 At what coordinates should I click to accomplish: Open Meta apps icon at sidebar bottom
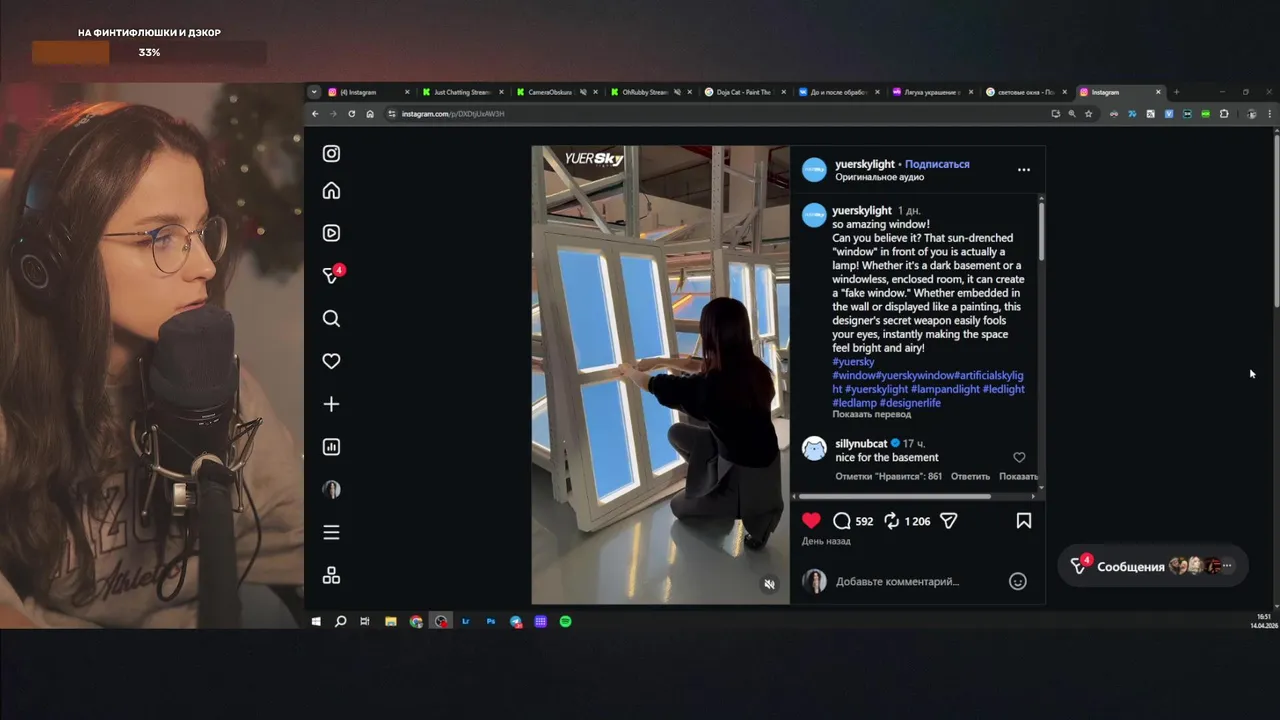[x=331, y=575]
